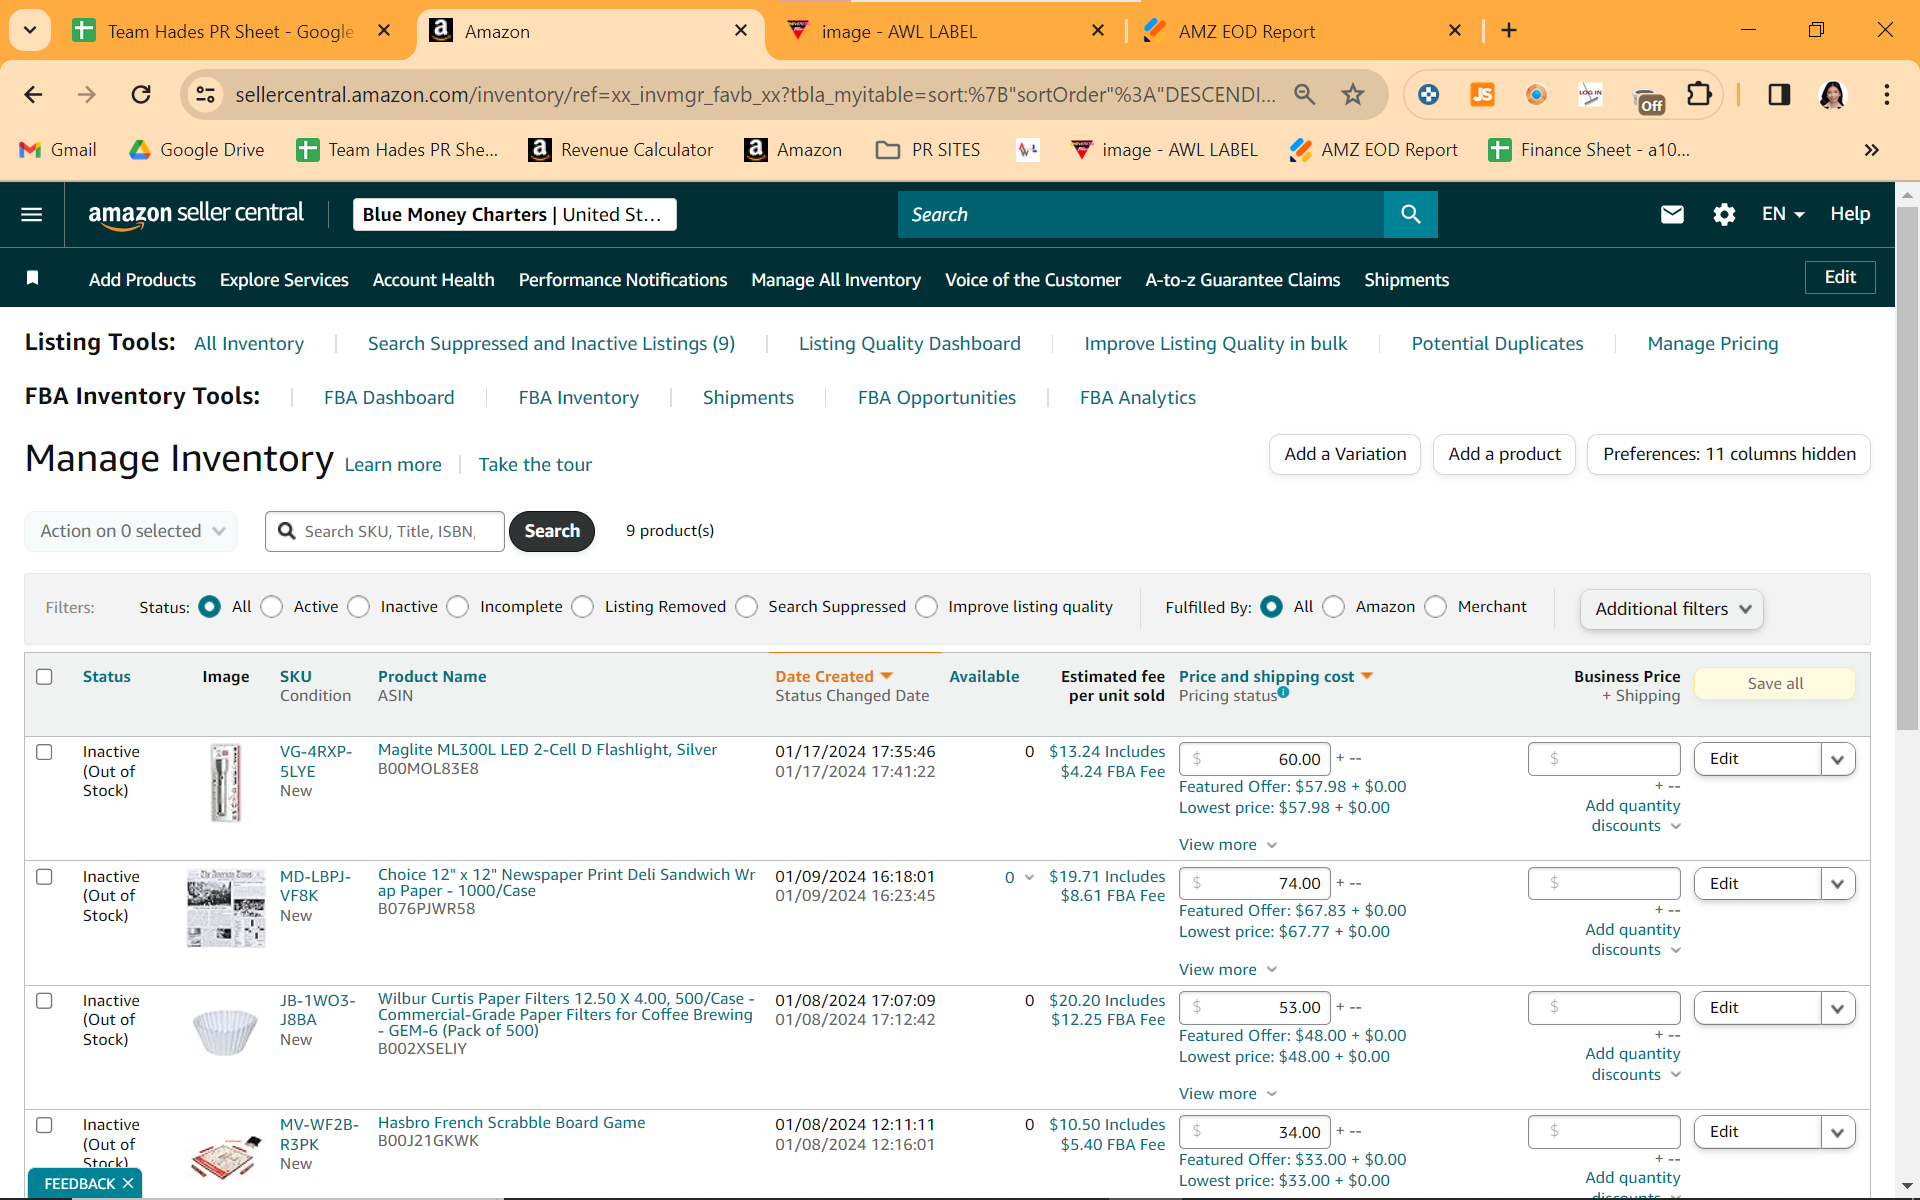The width and height of the screenshot is (1920, 1200).
Task: Open the Gmail bookmark
Action: click(58, 150)
